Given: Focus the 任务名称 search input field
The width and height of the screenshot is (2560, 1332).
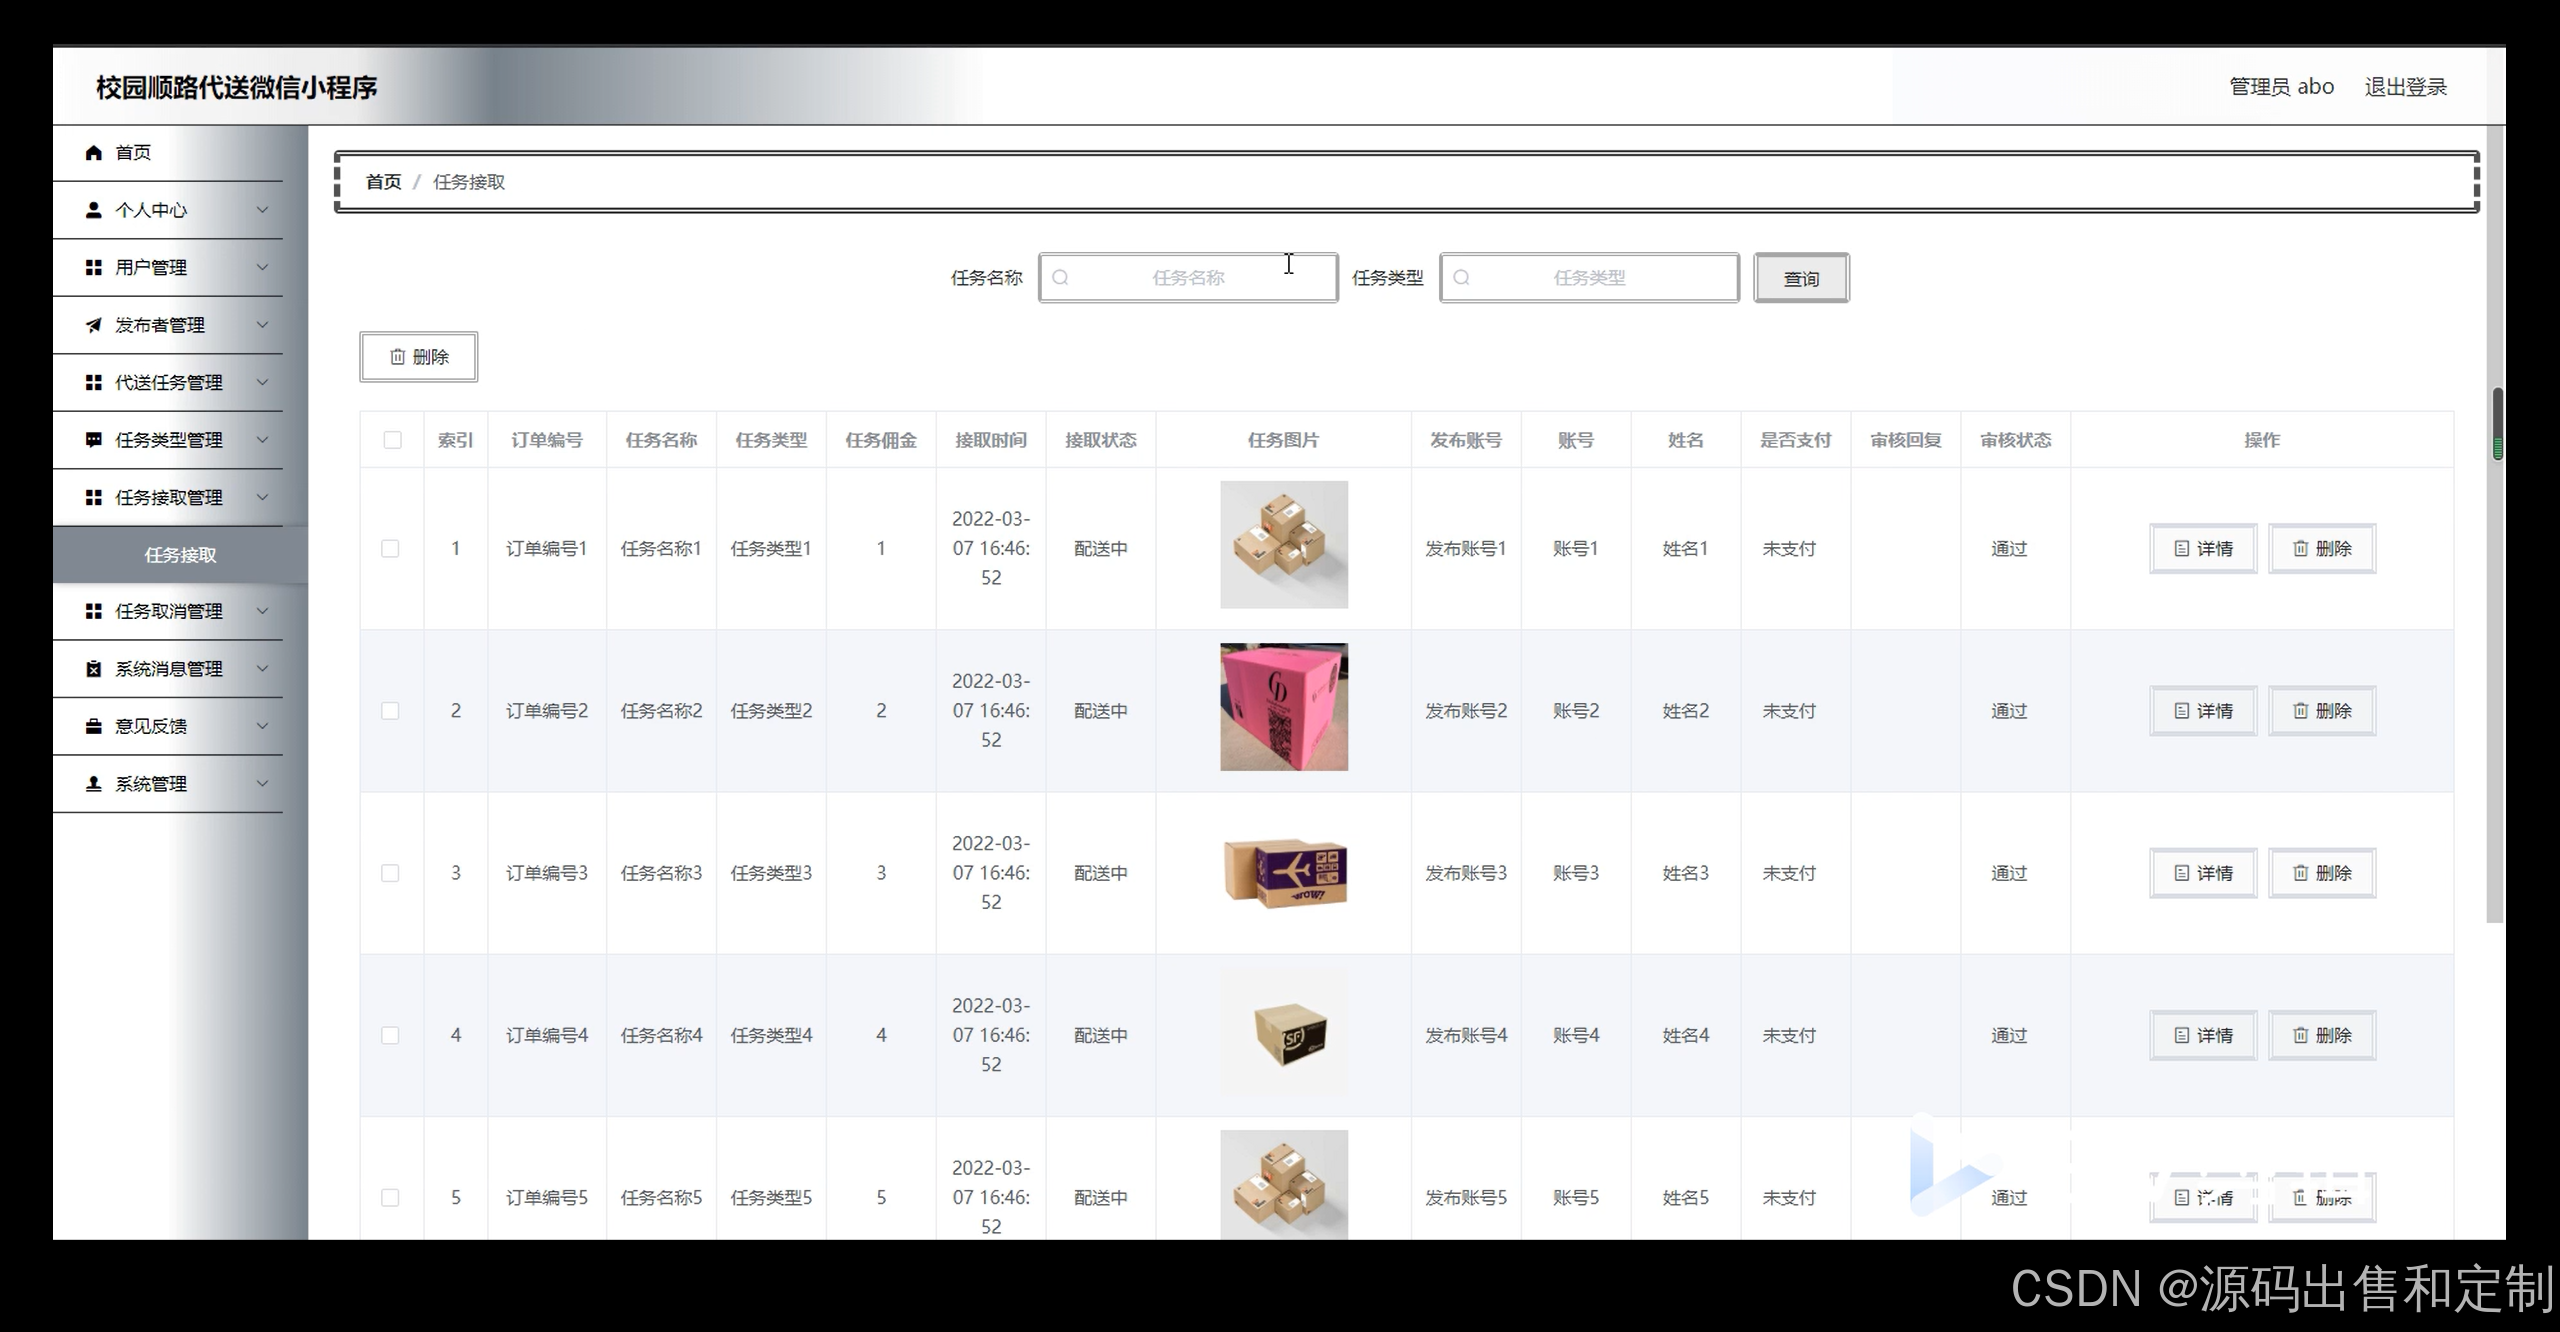Looking at the screenshot, I should click(x=1188, y=278).
